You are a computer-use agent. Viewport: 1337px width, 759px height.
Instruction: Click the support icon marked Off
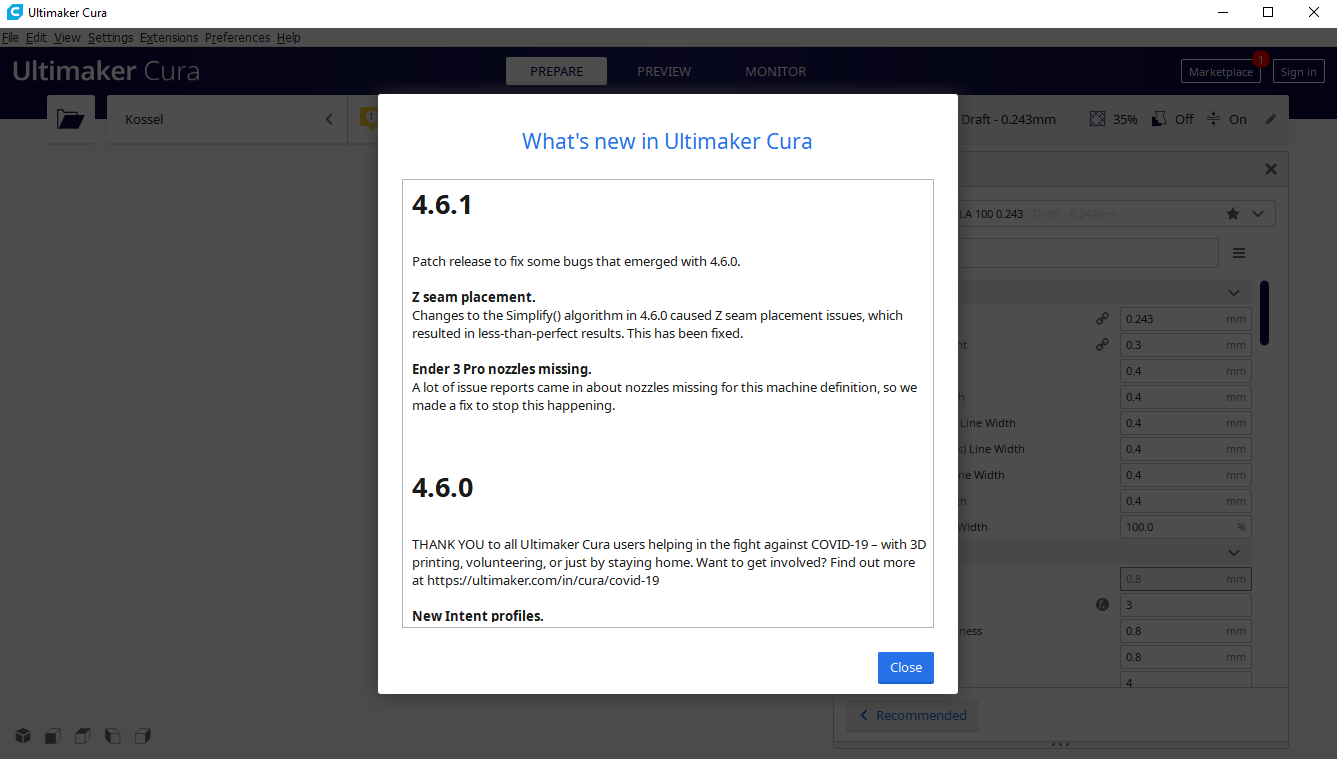coord(1158,119)
